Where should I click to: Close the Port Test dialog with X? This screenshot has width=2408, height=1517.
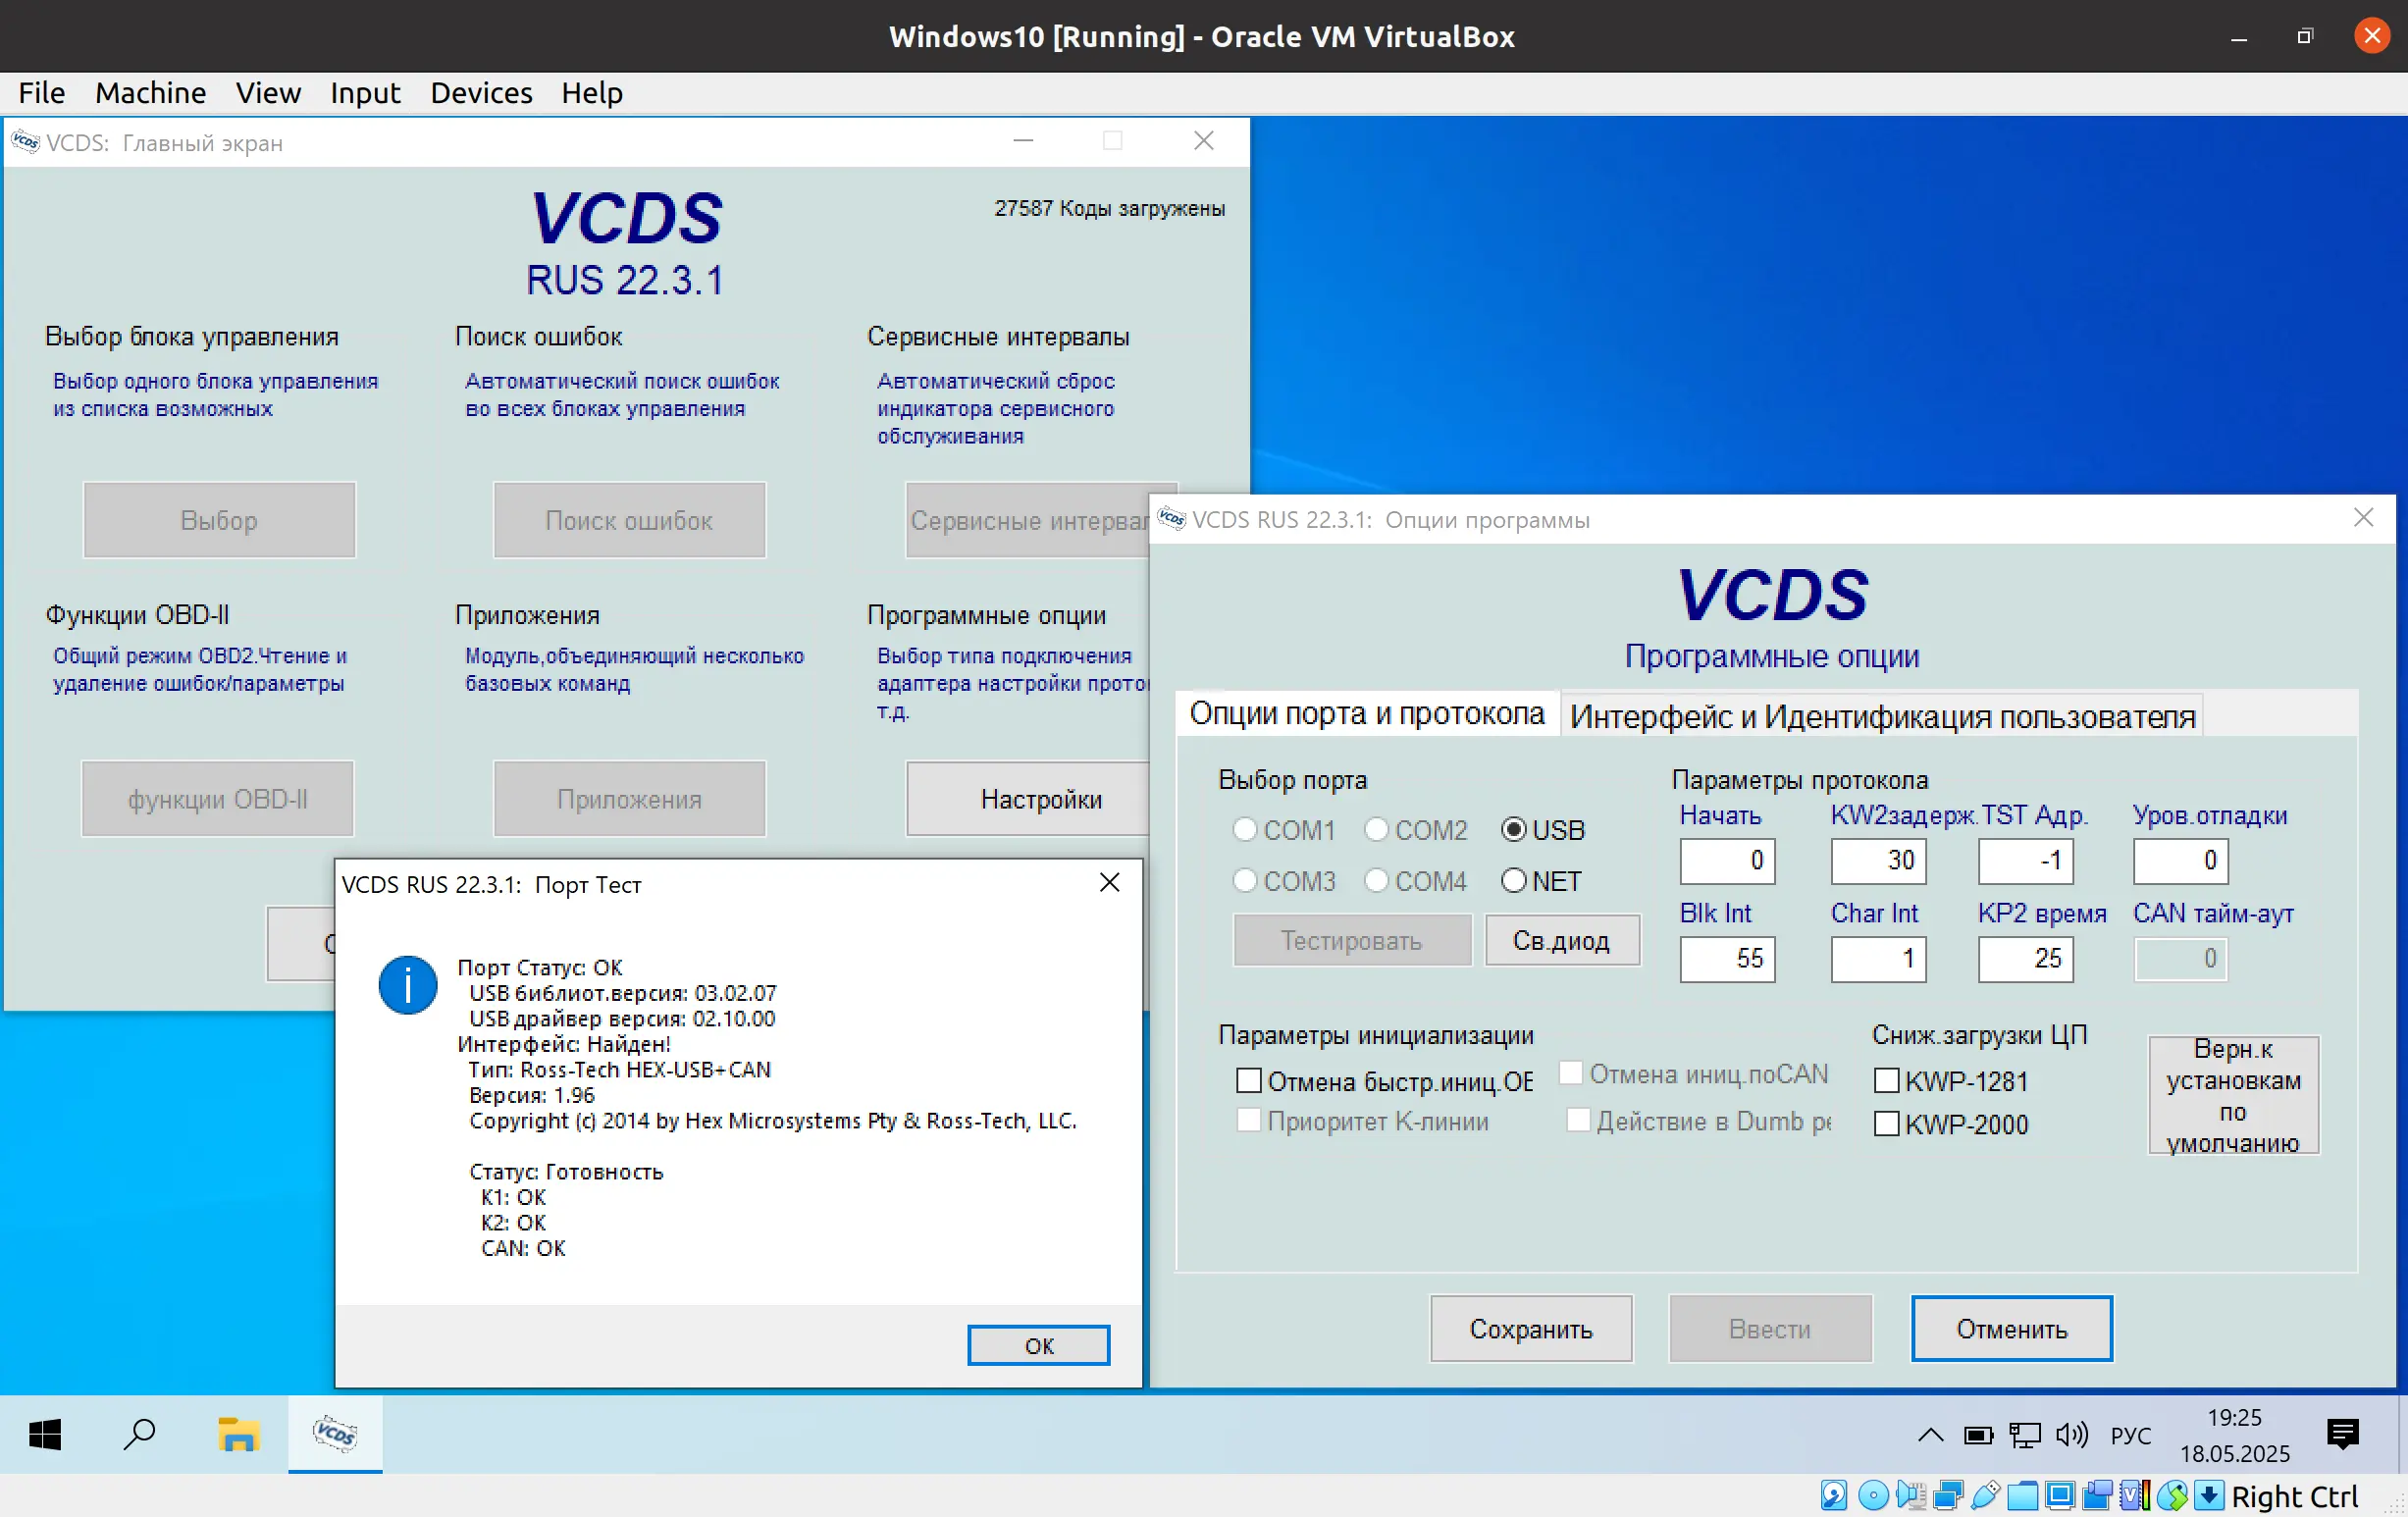tap(1109, 882)
